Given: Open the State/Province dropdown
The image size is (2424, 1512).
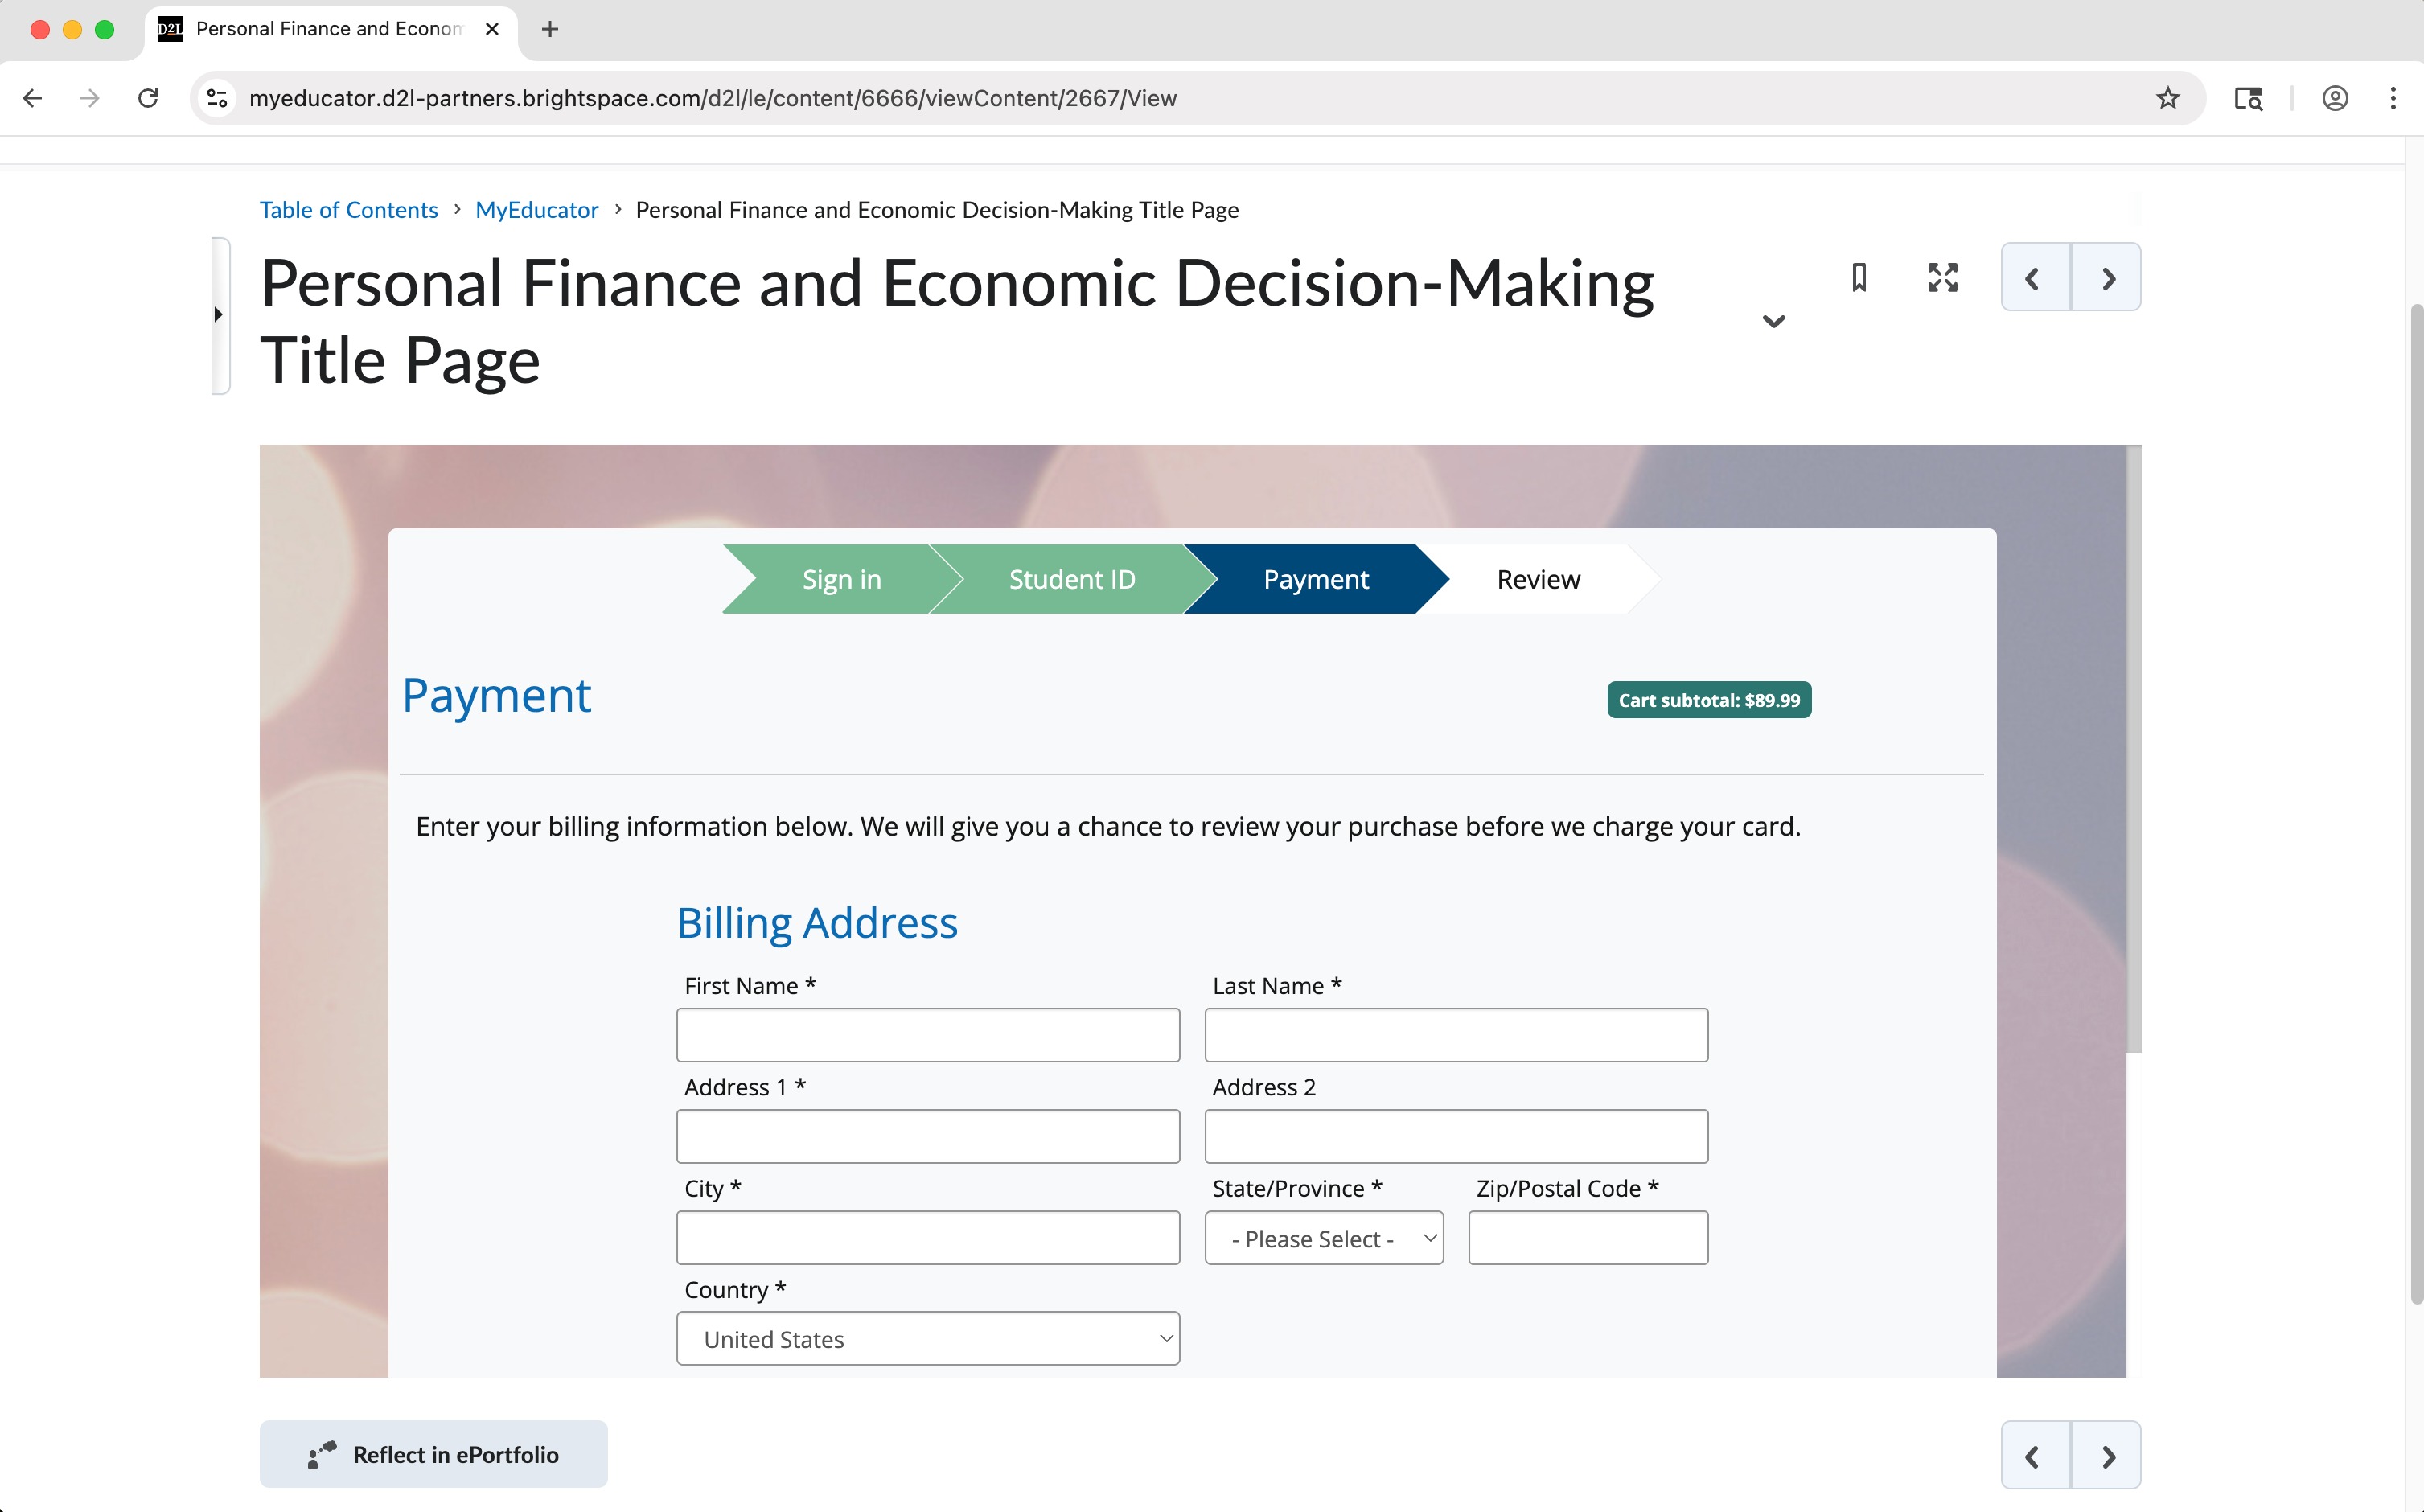Looking at the screenshot, I should click(1323, 1238).
